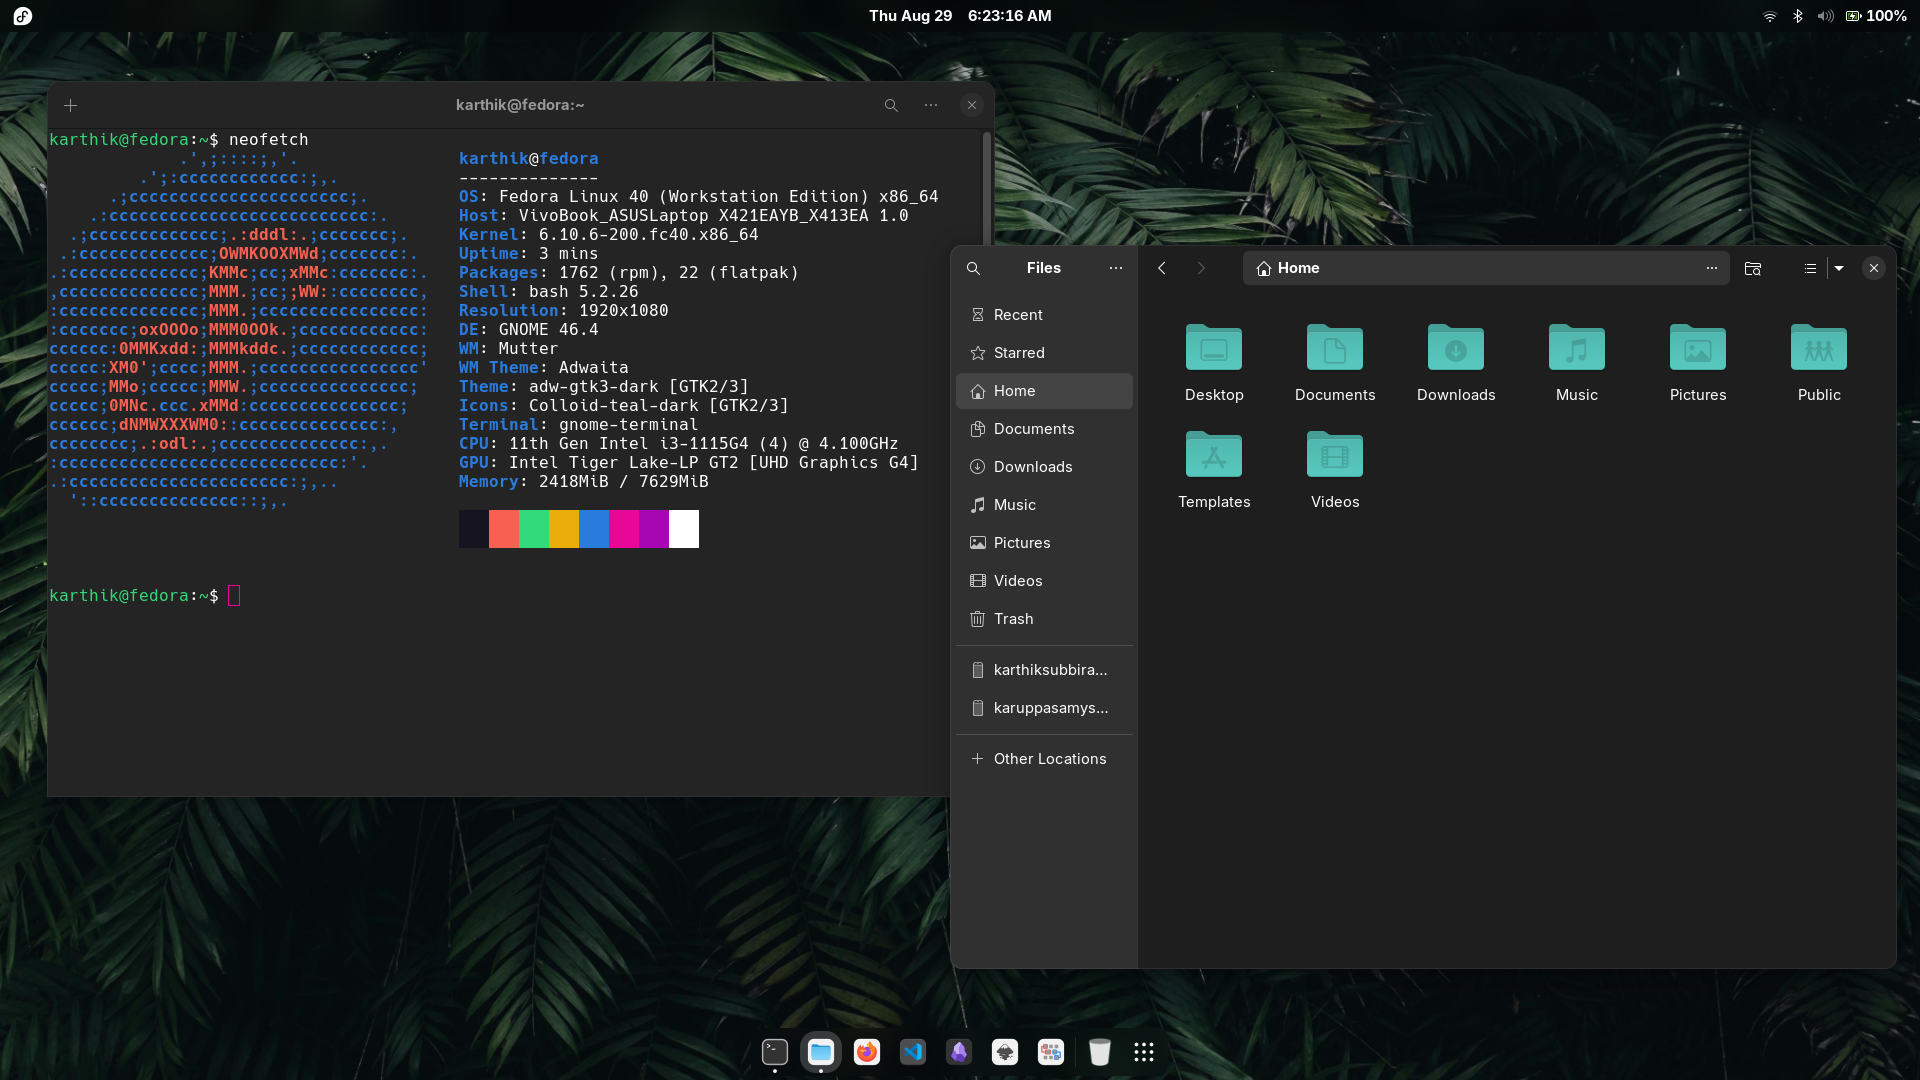Launch Inkscape from the dock

point(1005,1052)
